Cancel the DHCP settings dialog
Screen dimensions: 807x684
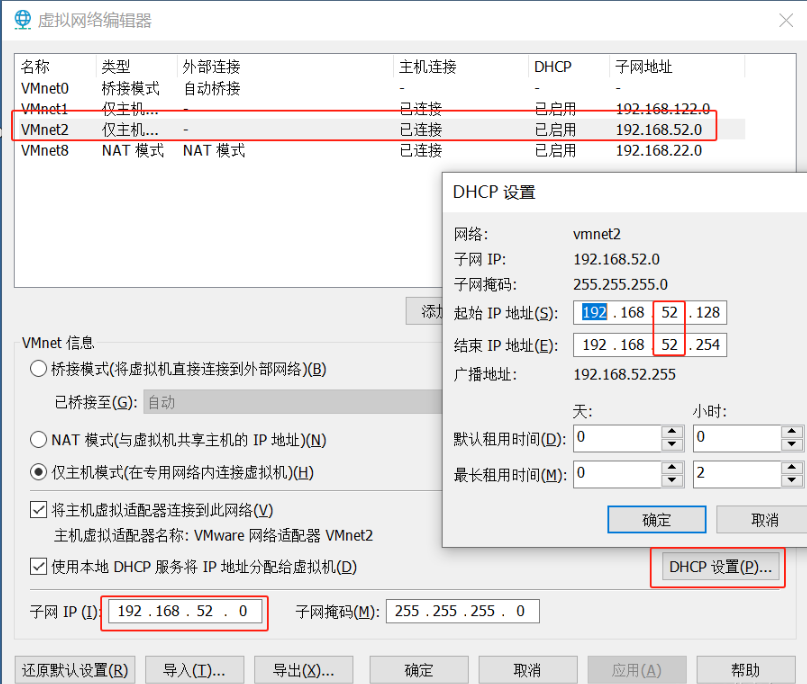click(763, 519)
